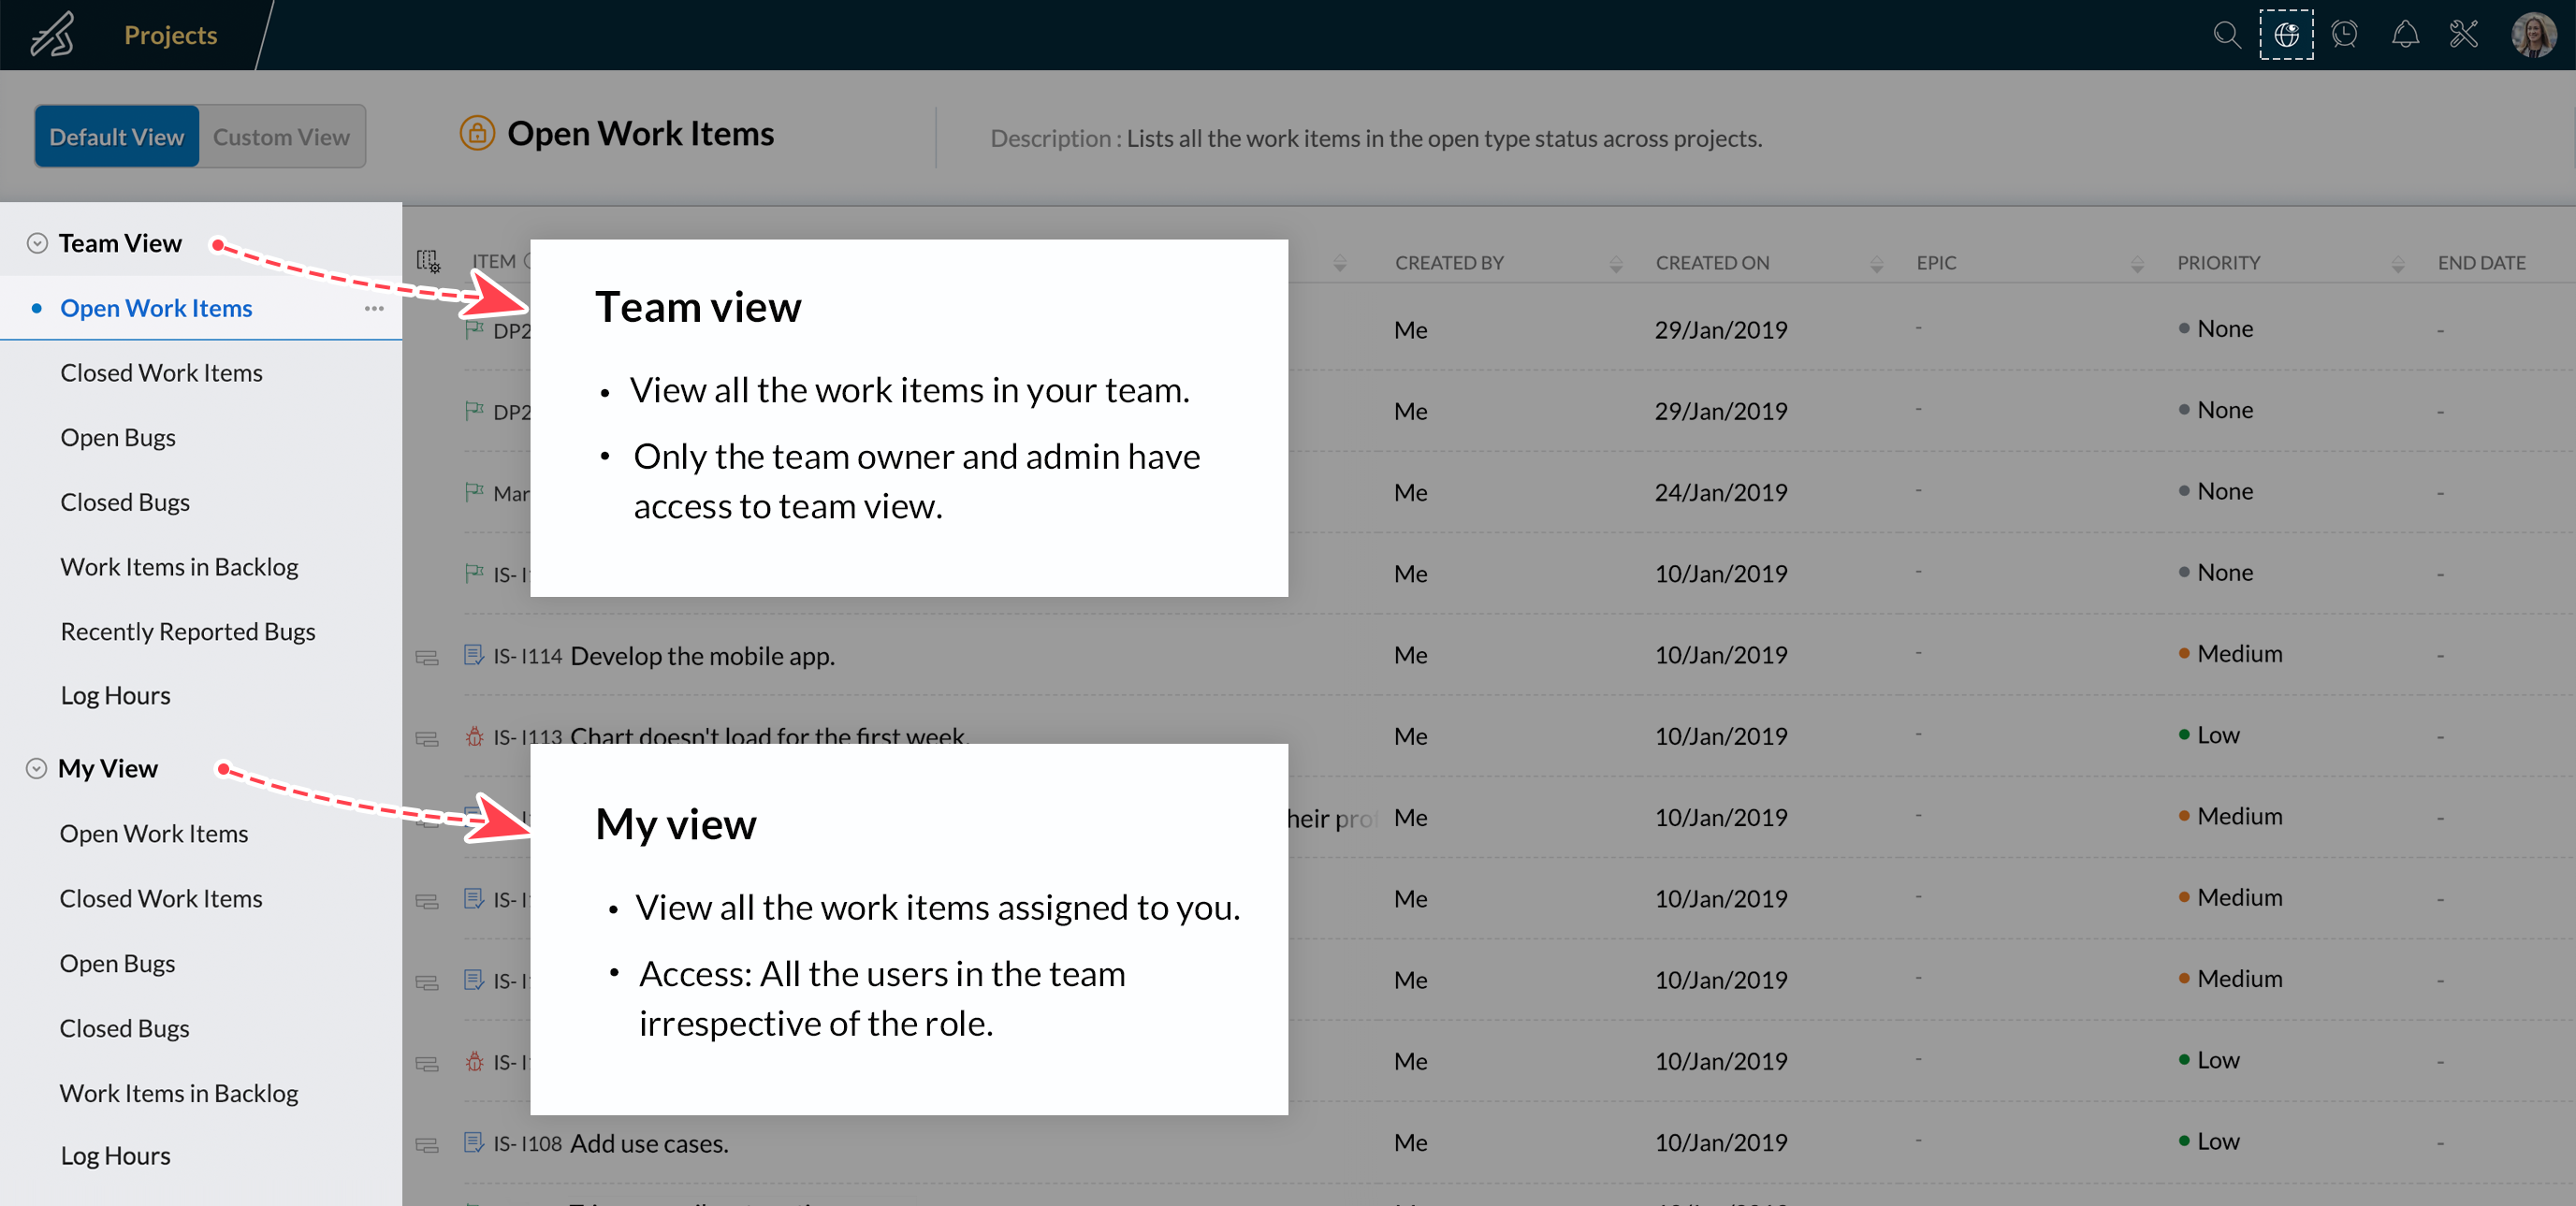Click Medium priority dot for IS-I114
The width and height of the screenshot is (2576, 1206).
pyautogui.click(x=2184, y=654)
